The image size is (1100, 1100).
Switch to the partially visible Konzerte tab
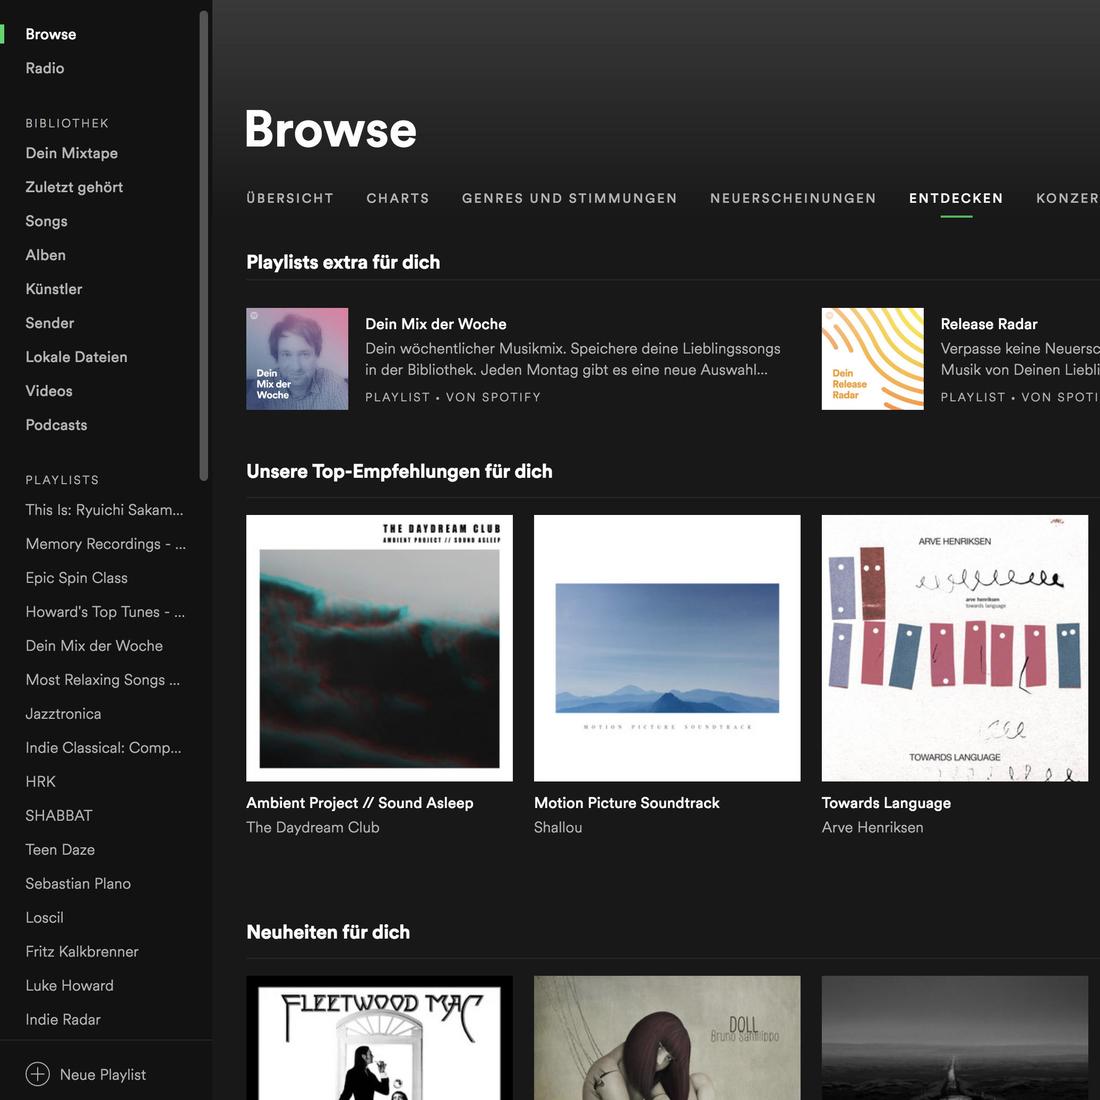pyautogui.click(x=1068, y=198)
